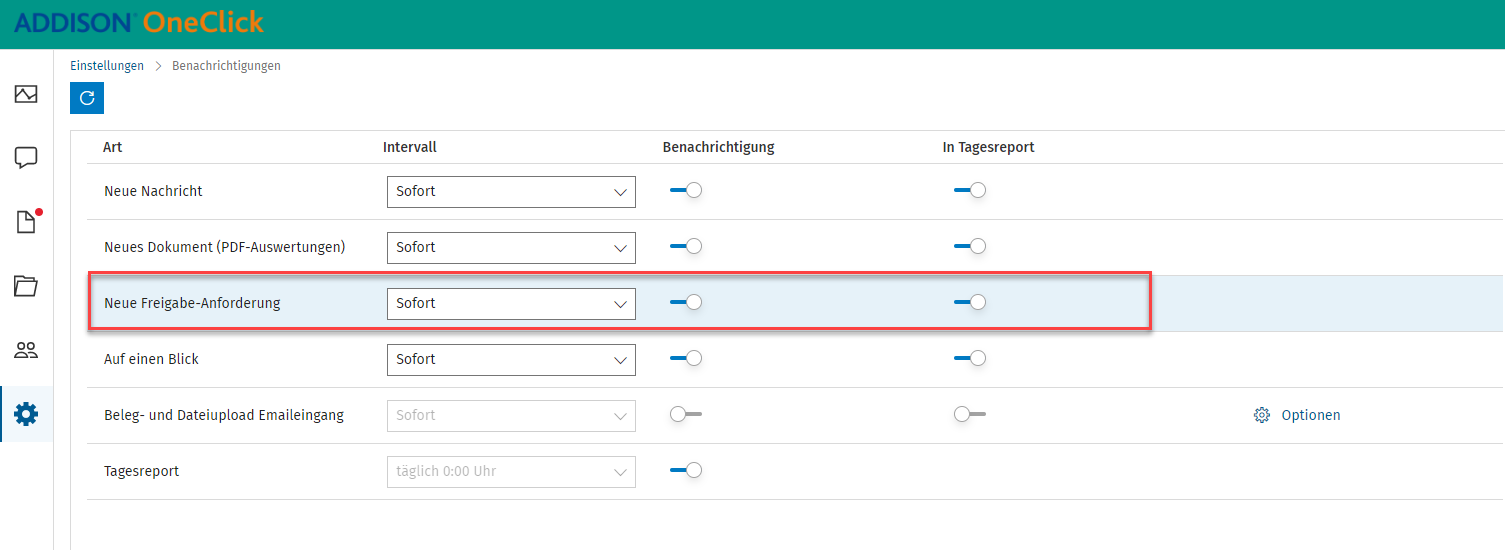Open the täglich 0:00 Uhr dropdown

click(x=511, y=471)
